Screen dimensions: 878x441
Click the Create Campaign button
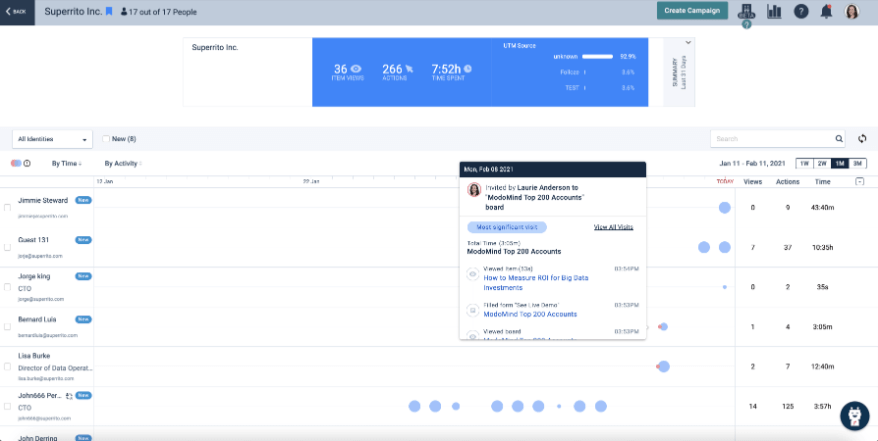tap(692, 11)
